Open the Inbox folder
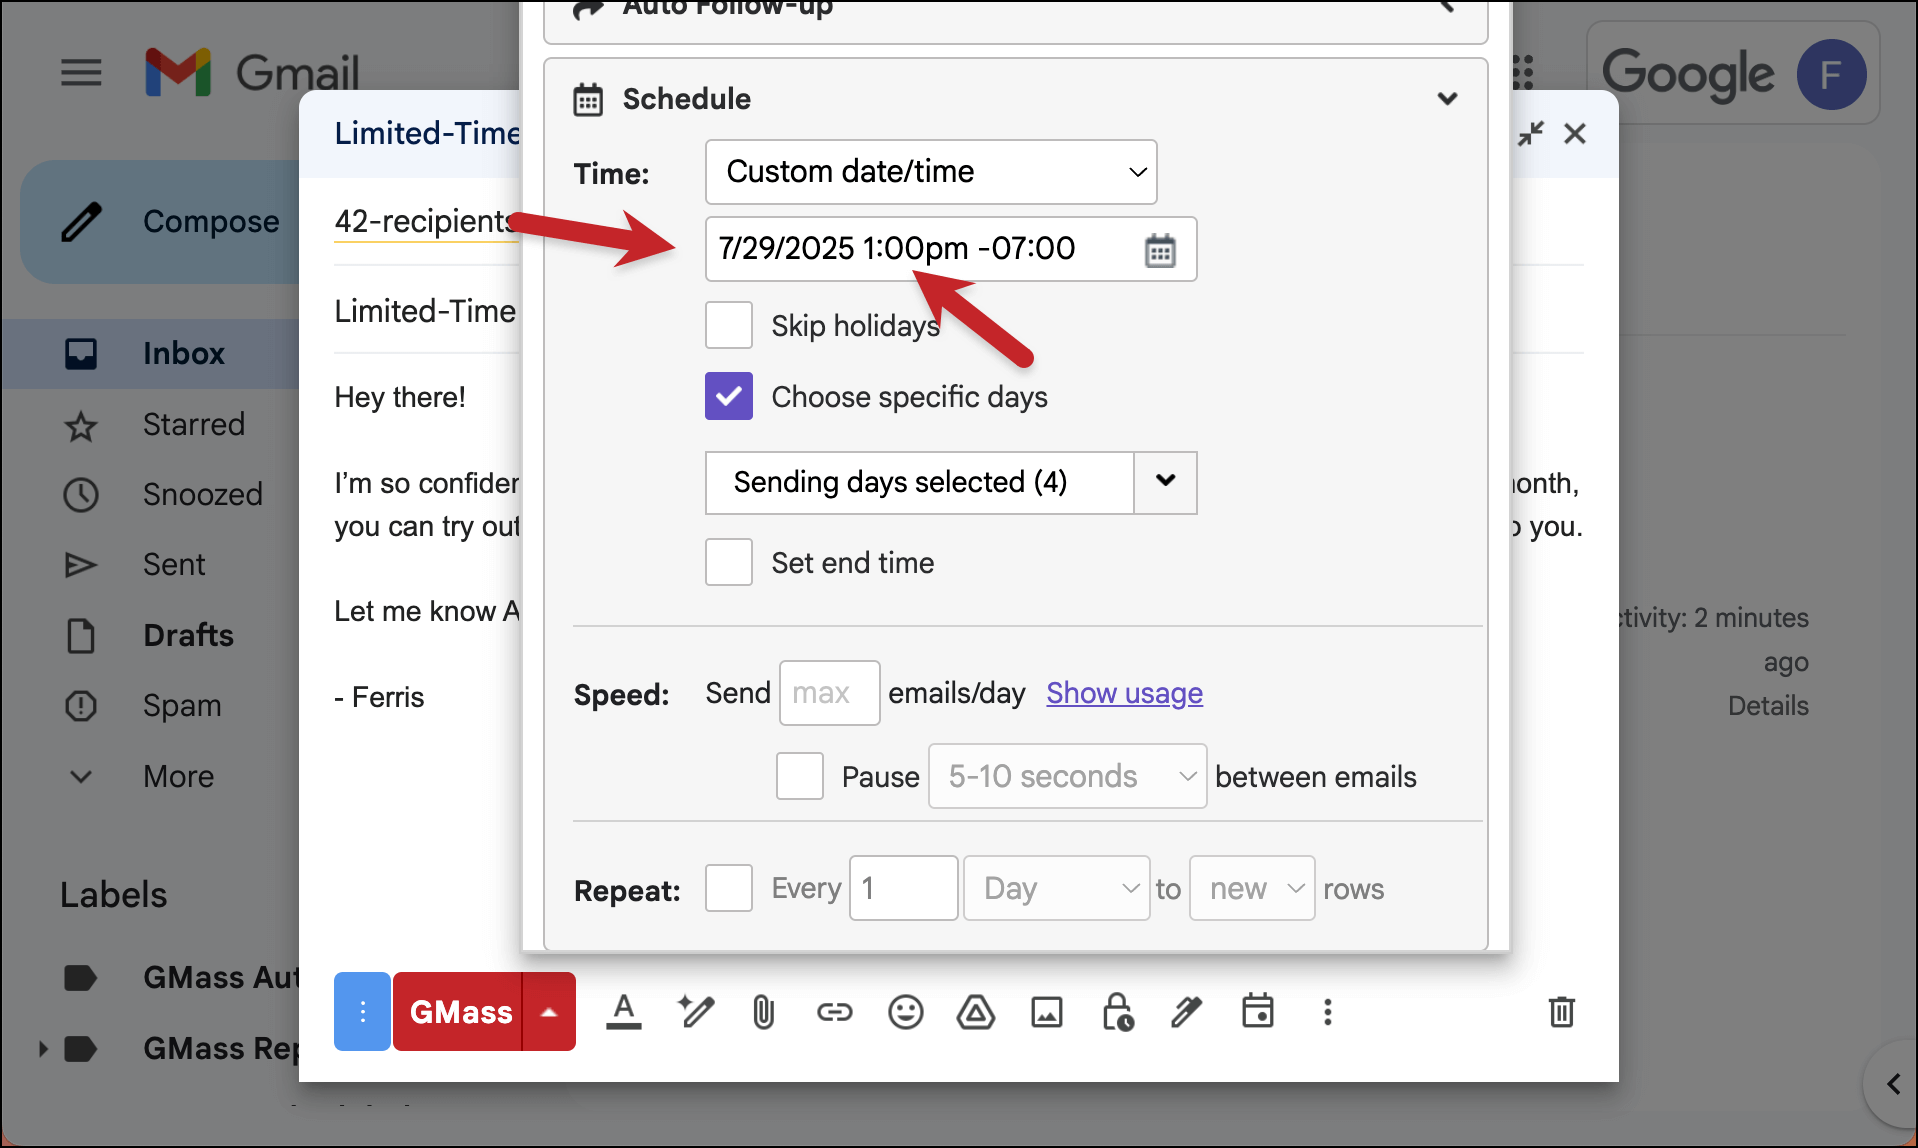This screenshot has width=1918, height=1148. [x=183, y=353]
